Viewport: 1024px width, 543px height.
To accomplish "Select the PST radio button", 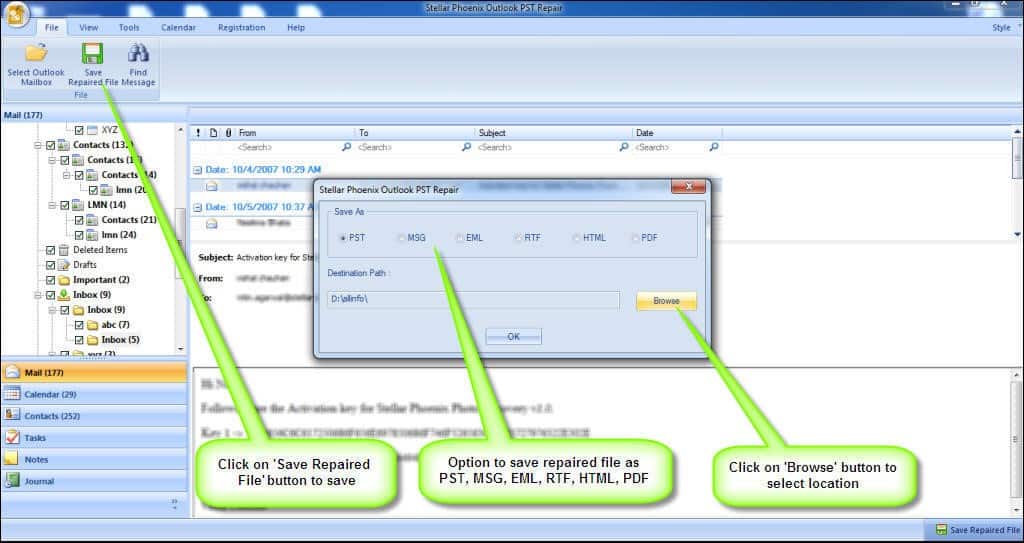I will coord(343,238).
